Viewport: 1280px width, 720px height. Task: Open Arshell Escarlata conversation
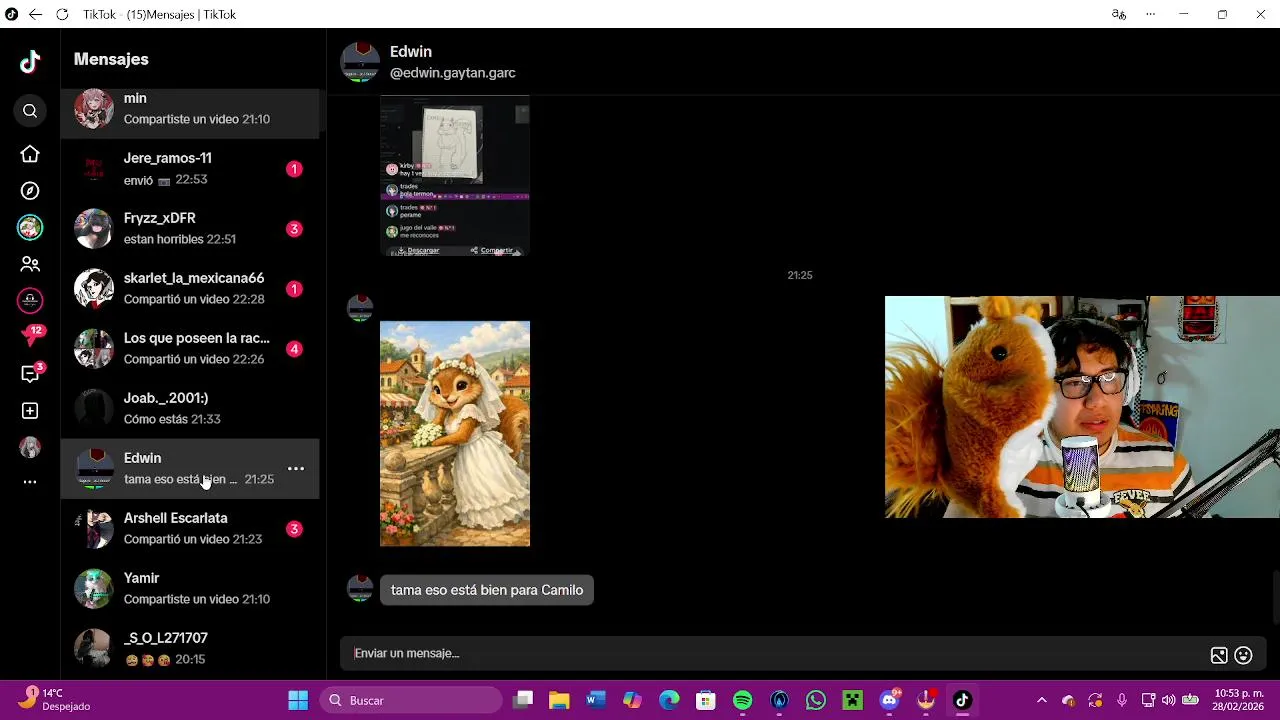coord(190,528)
